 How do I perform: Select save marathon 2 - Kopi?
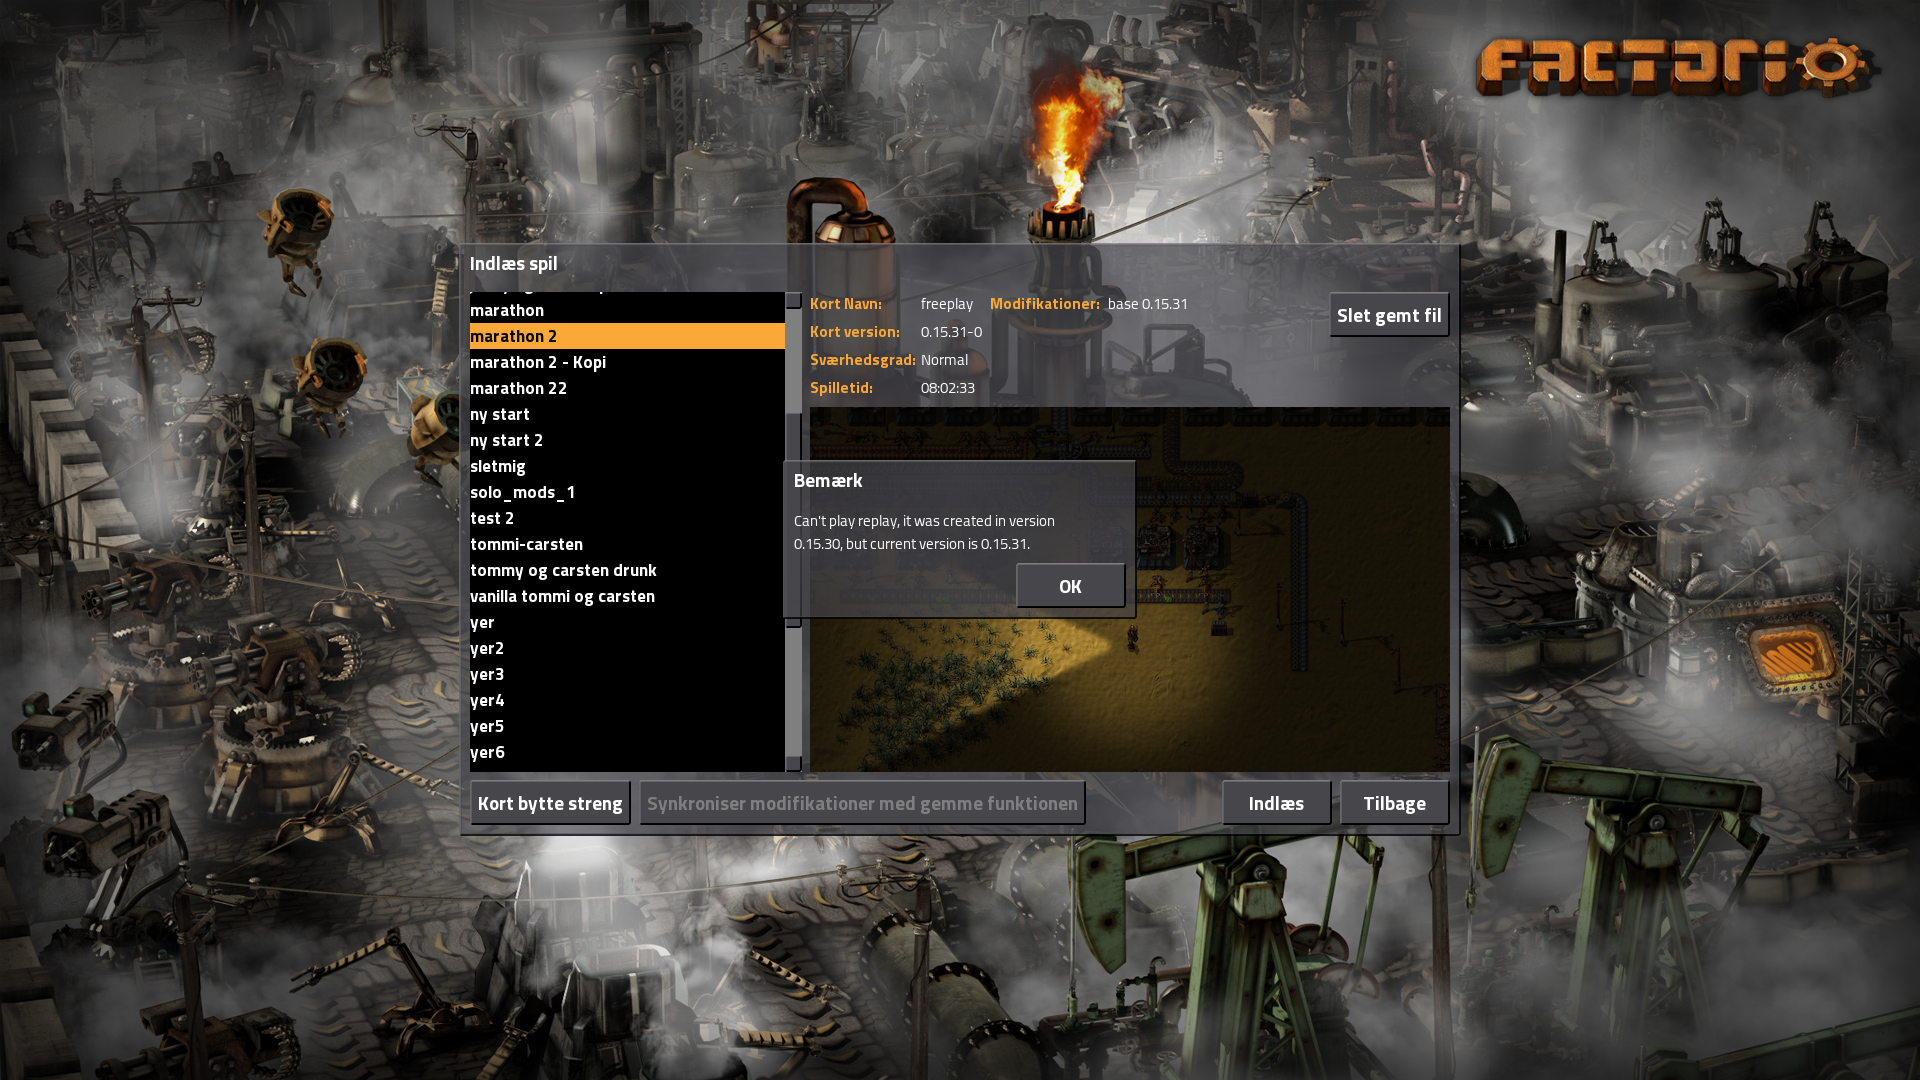pos(627,362)
